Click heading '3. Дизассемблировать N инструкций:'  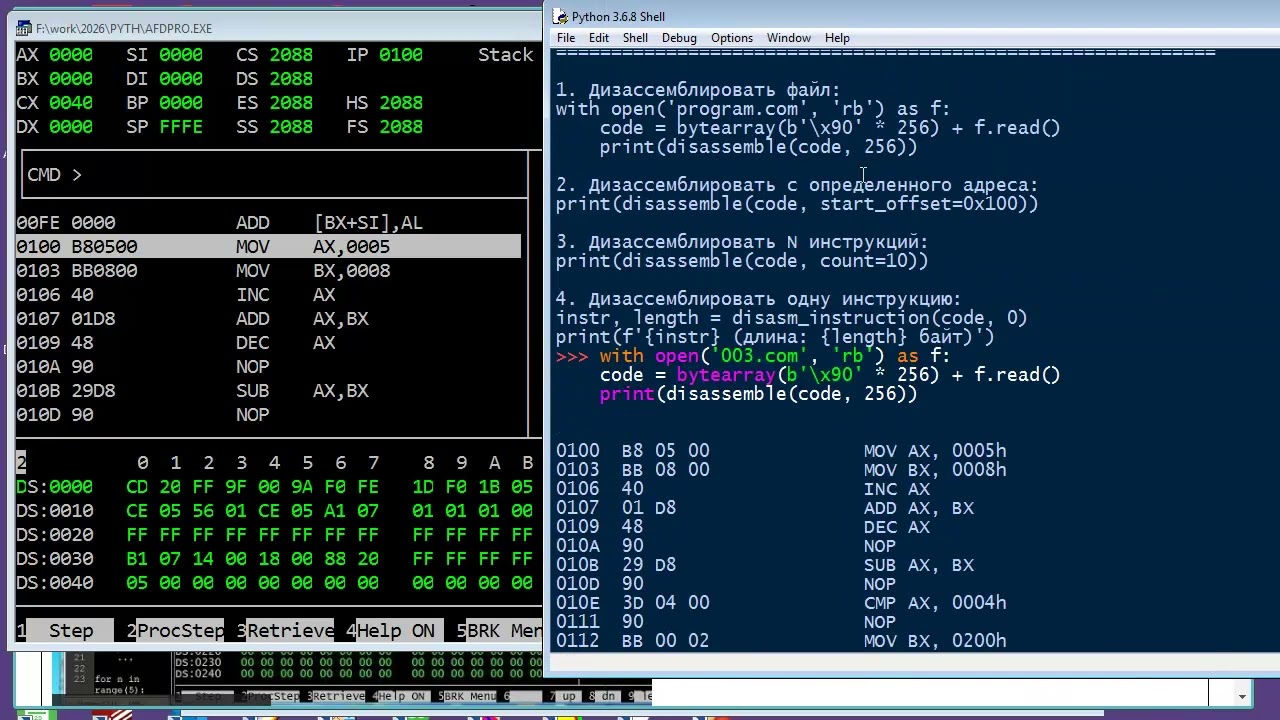click(742, 242)
